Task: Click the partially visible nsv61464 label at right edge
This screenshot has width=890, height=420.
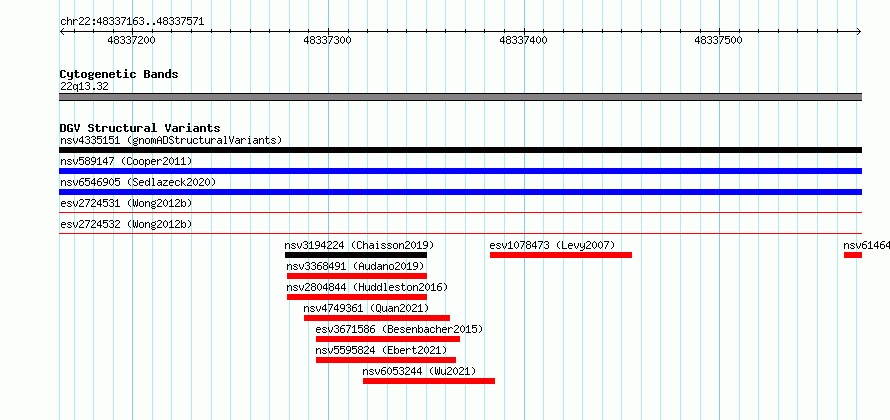Action: click(x=866, y=245)
